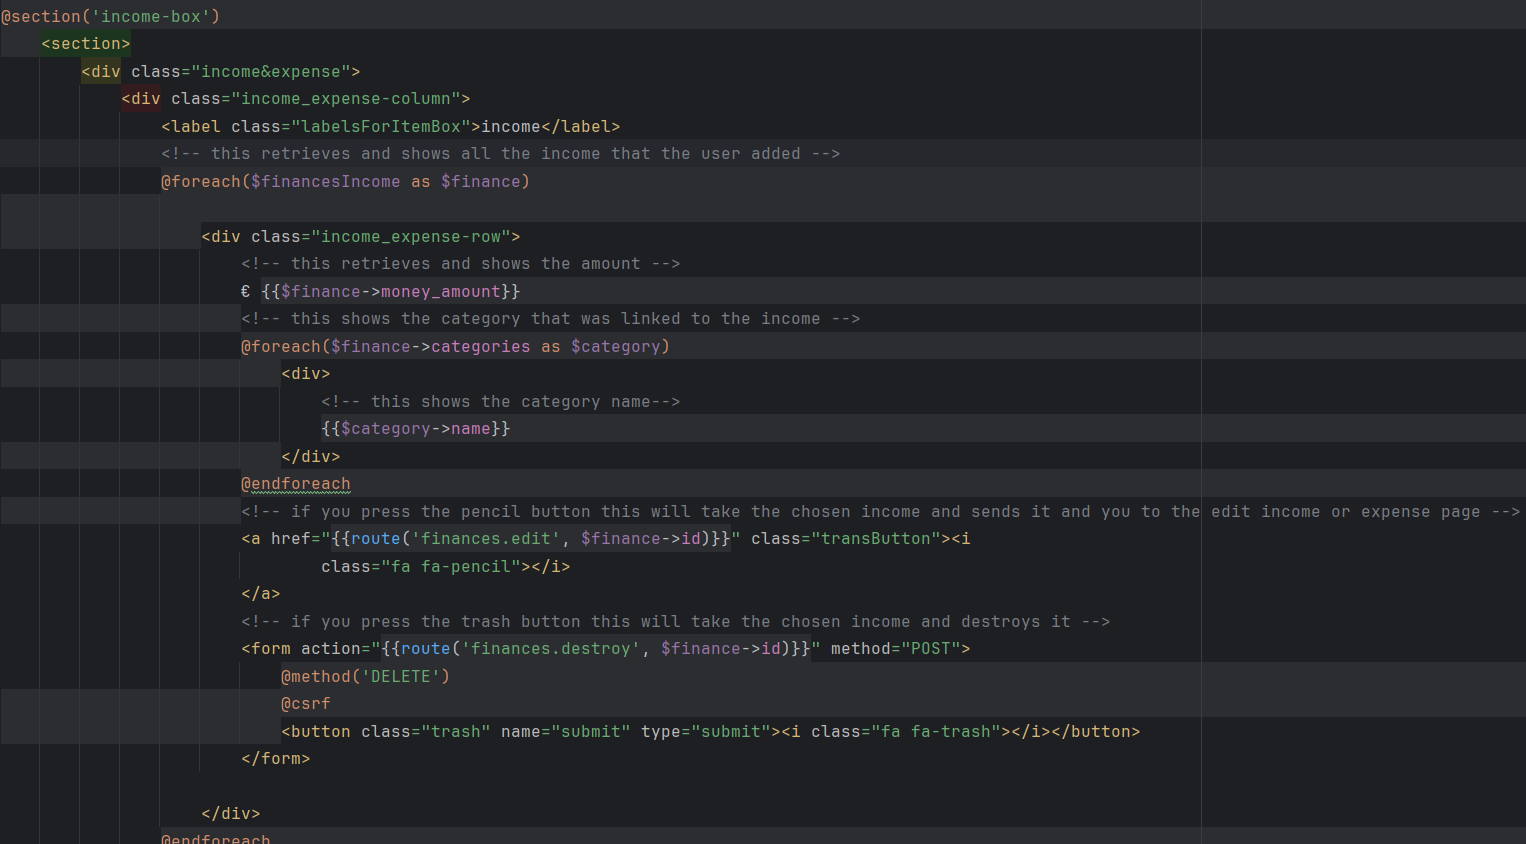The height and width of the screenshot is (844, 1526).
Task: Click "income_expense-row" class string
Action: 411,237
